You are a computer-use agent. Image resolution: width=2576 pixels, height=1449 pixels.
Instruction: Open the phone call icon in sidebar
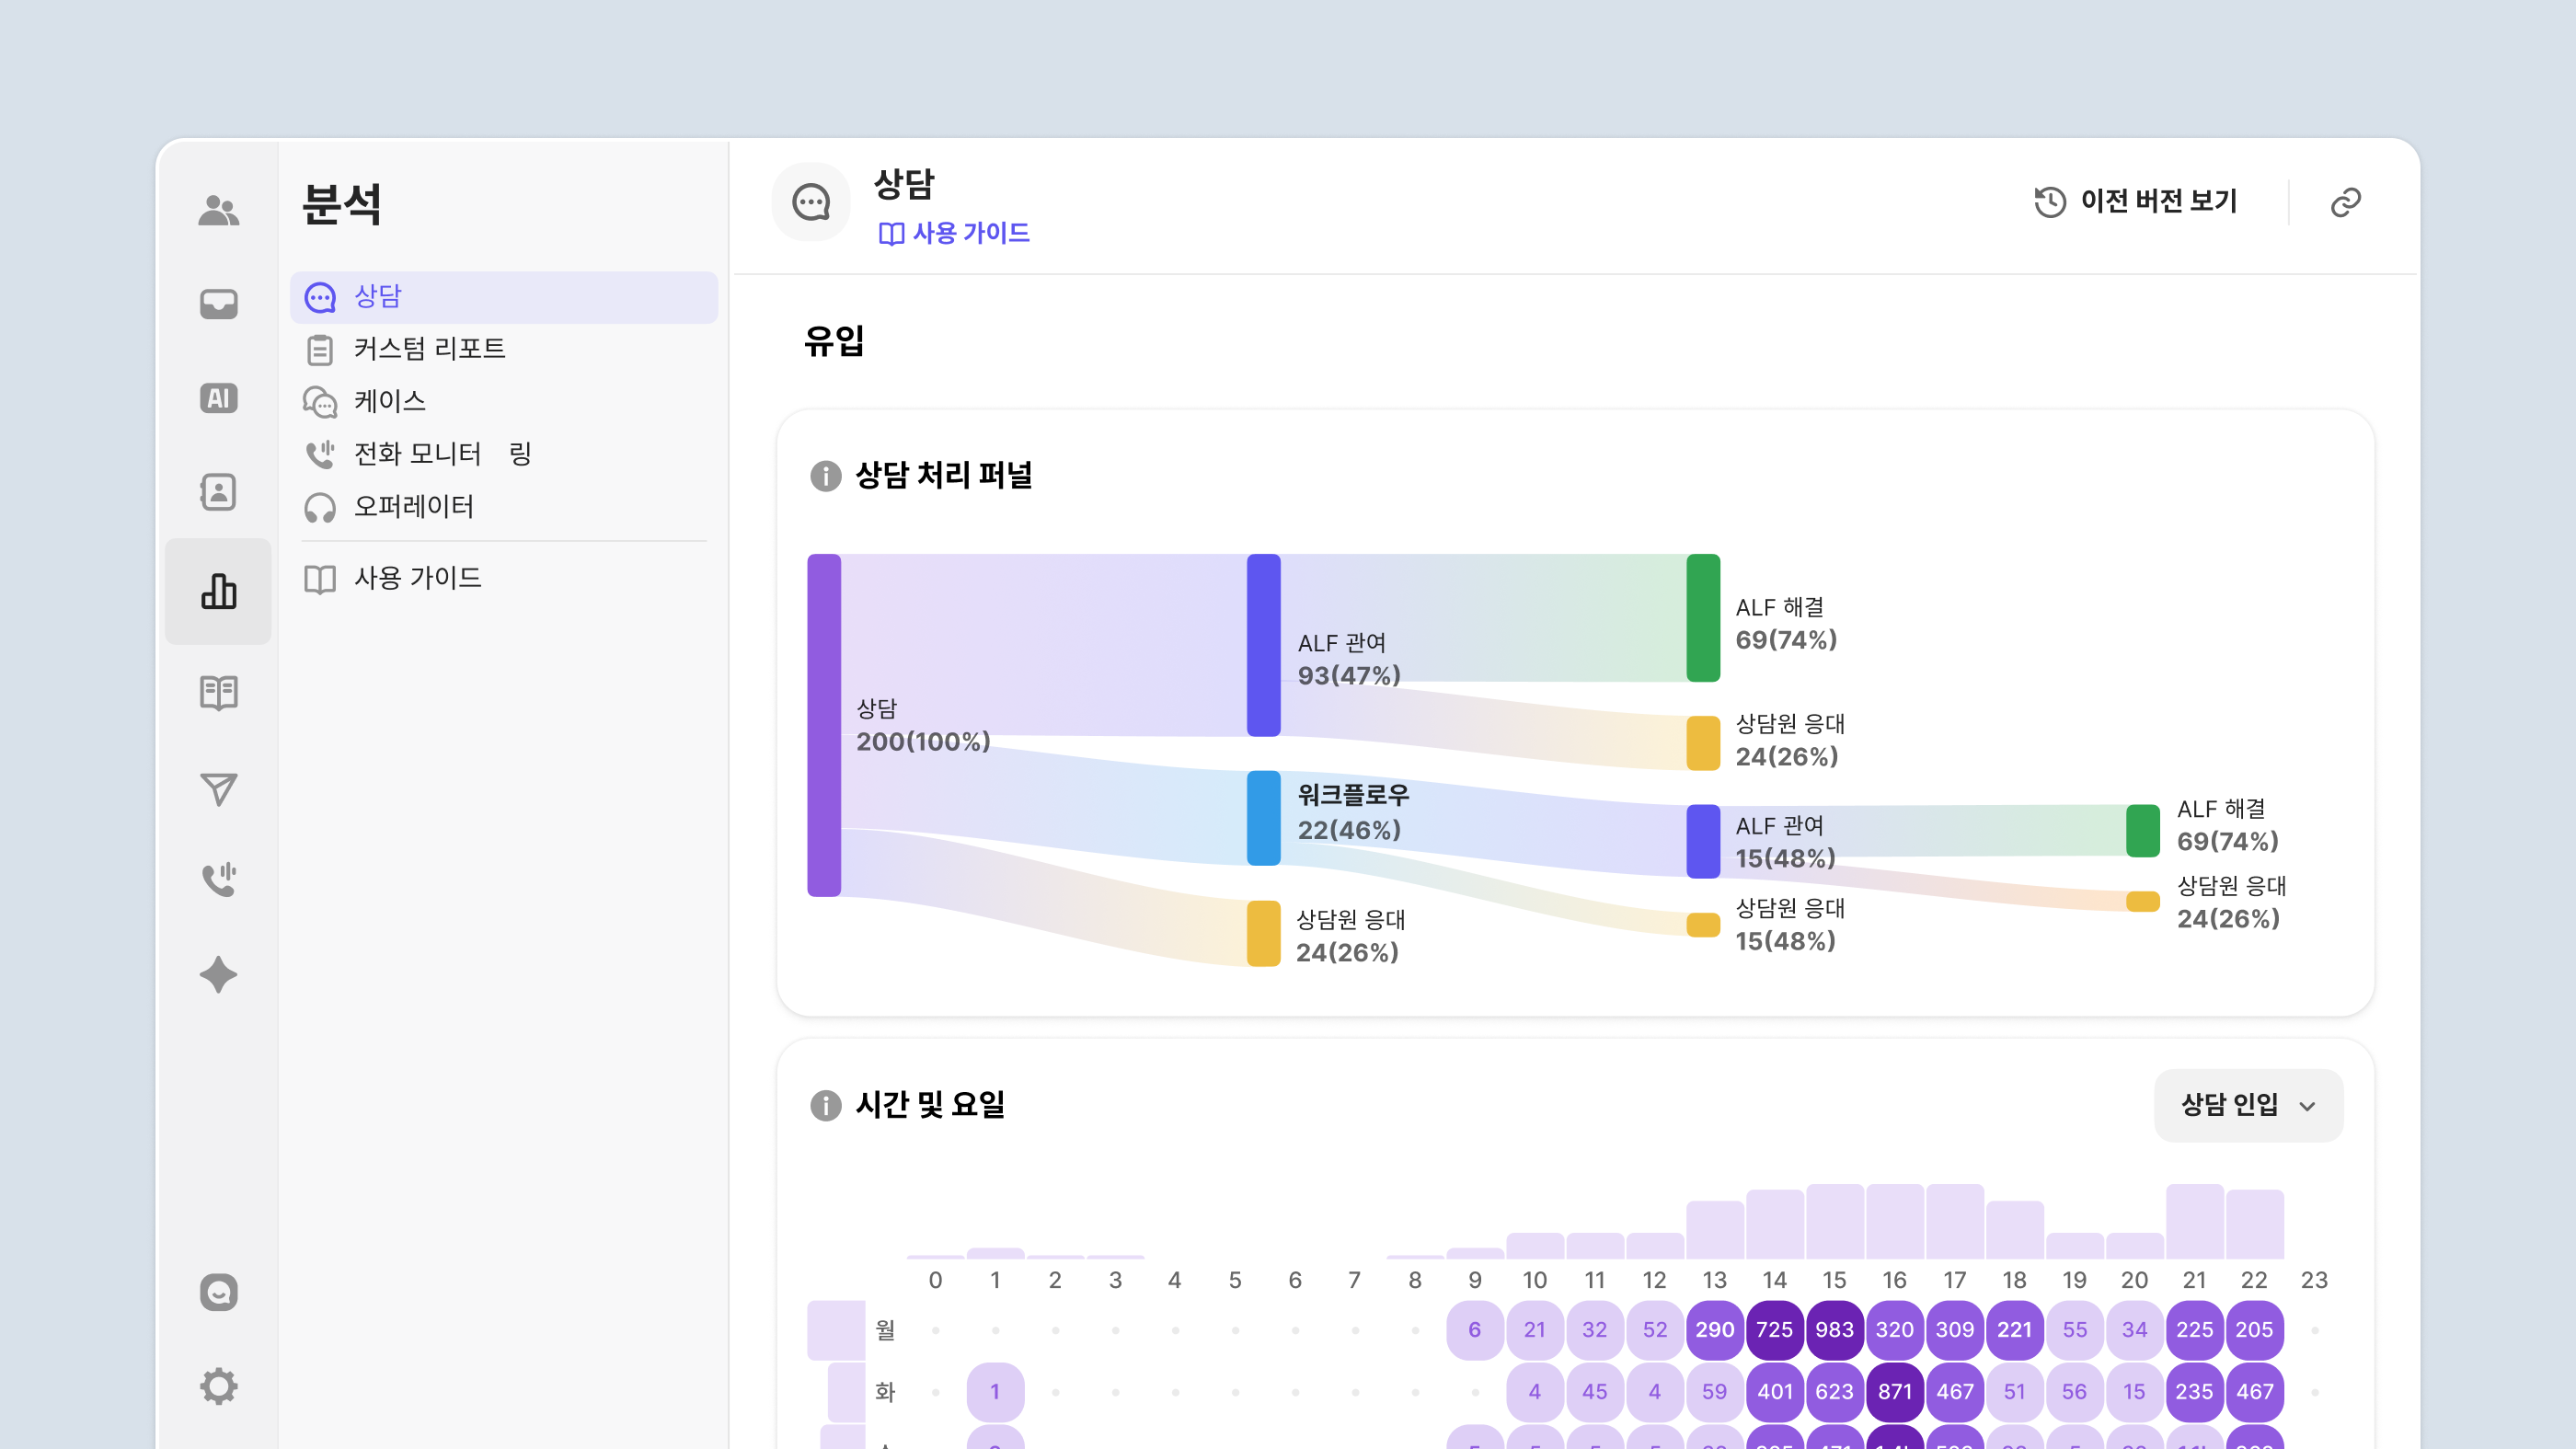coord(218,879)
